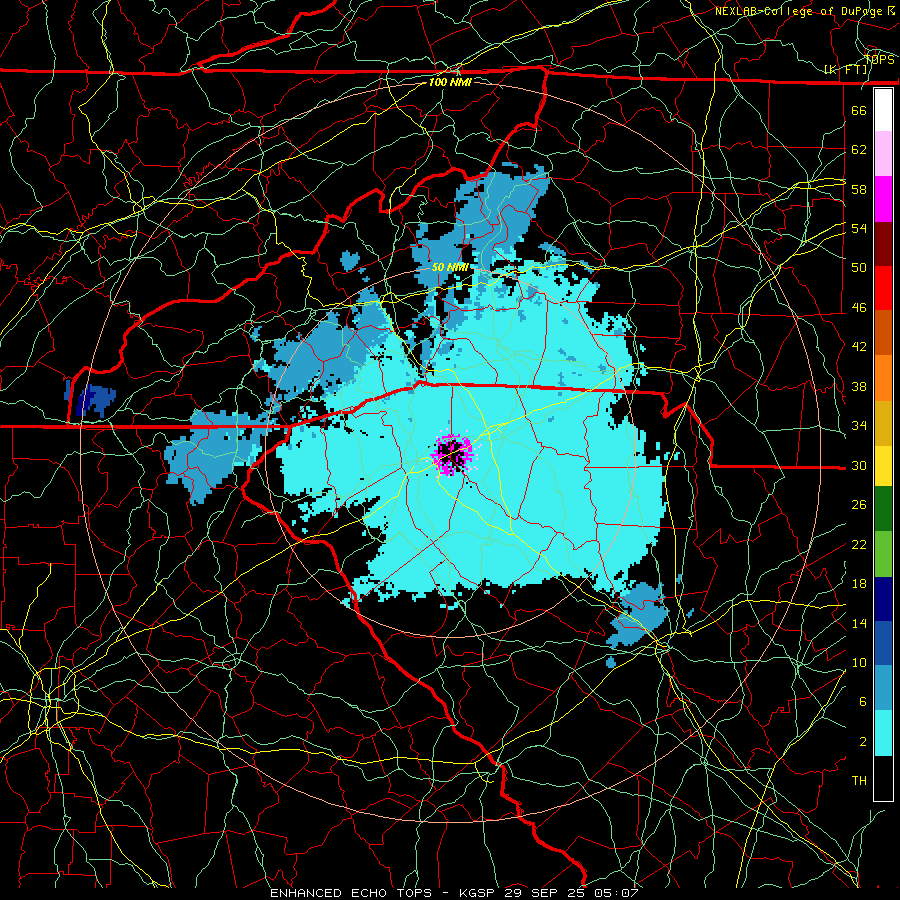Click the legend label 'TH'
The width and height of the screenshot is (900, 900).
(859, 781)
